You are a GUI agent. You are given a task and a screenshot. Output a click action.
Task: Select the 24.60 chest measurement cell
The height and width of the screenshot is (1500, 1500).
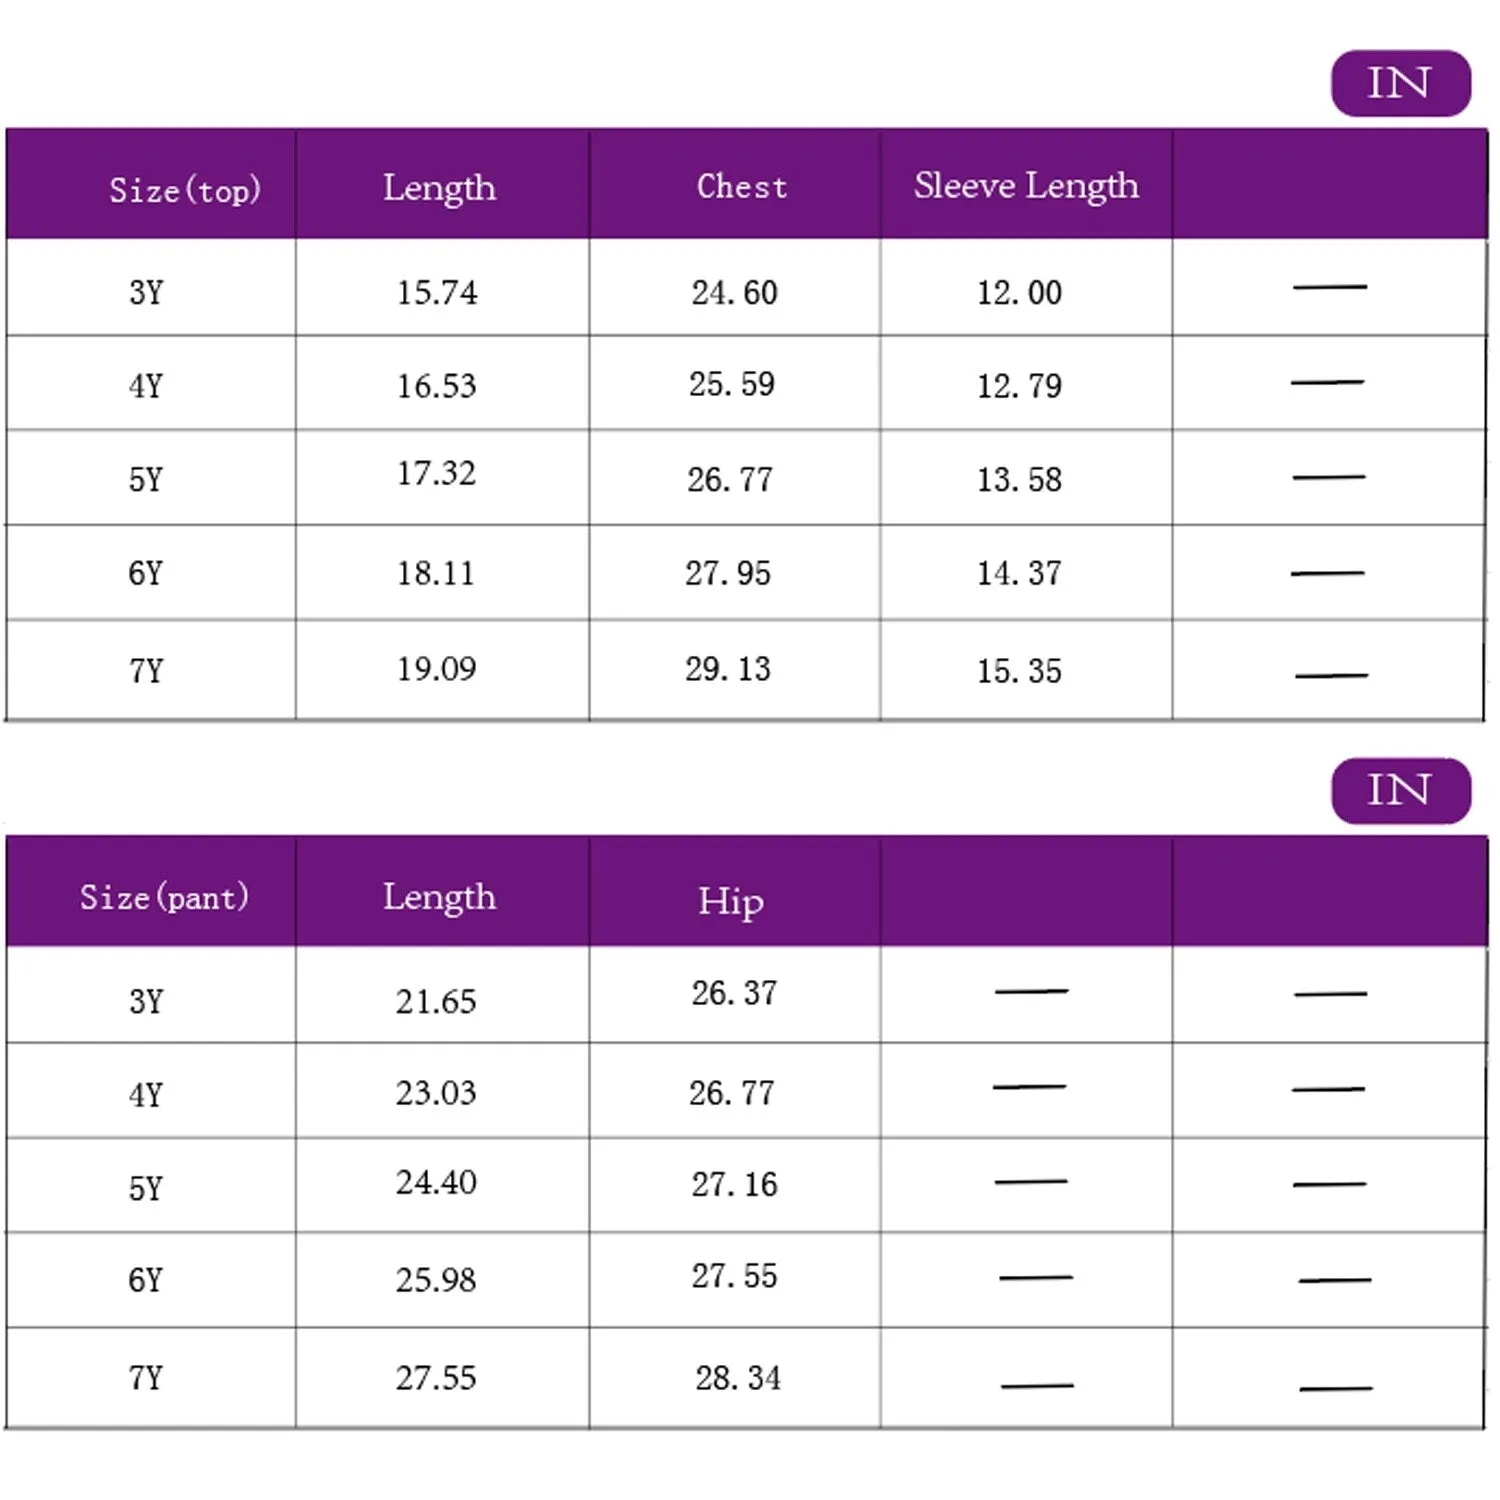tap(734, 292)
